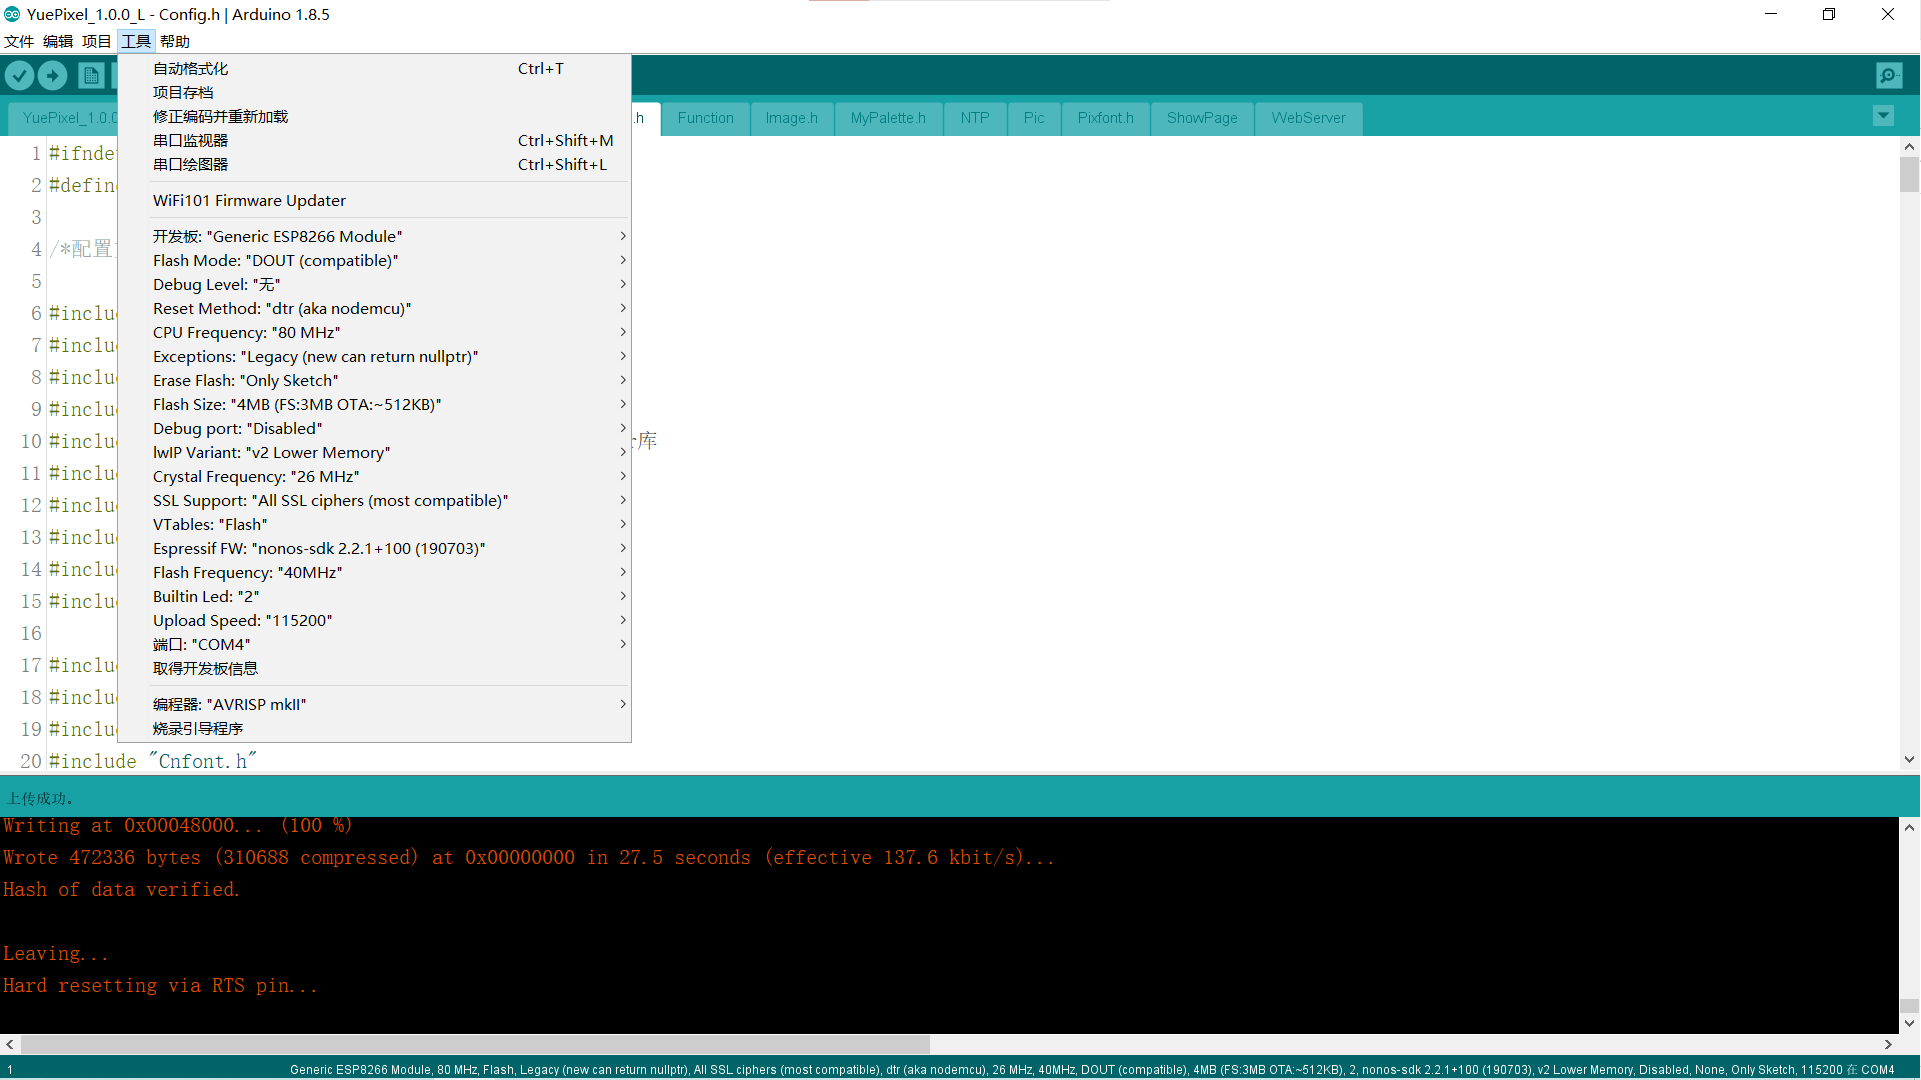Switch to the MyPalette.h tab

coord(888,118)
